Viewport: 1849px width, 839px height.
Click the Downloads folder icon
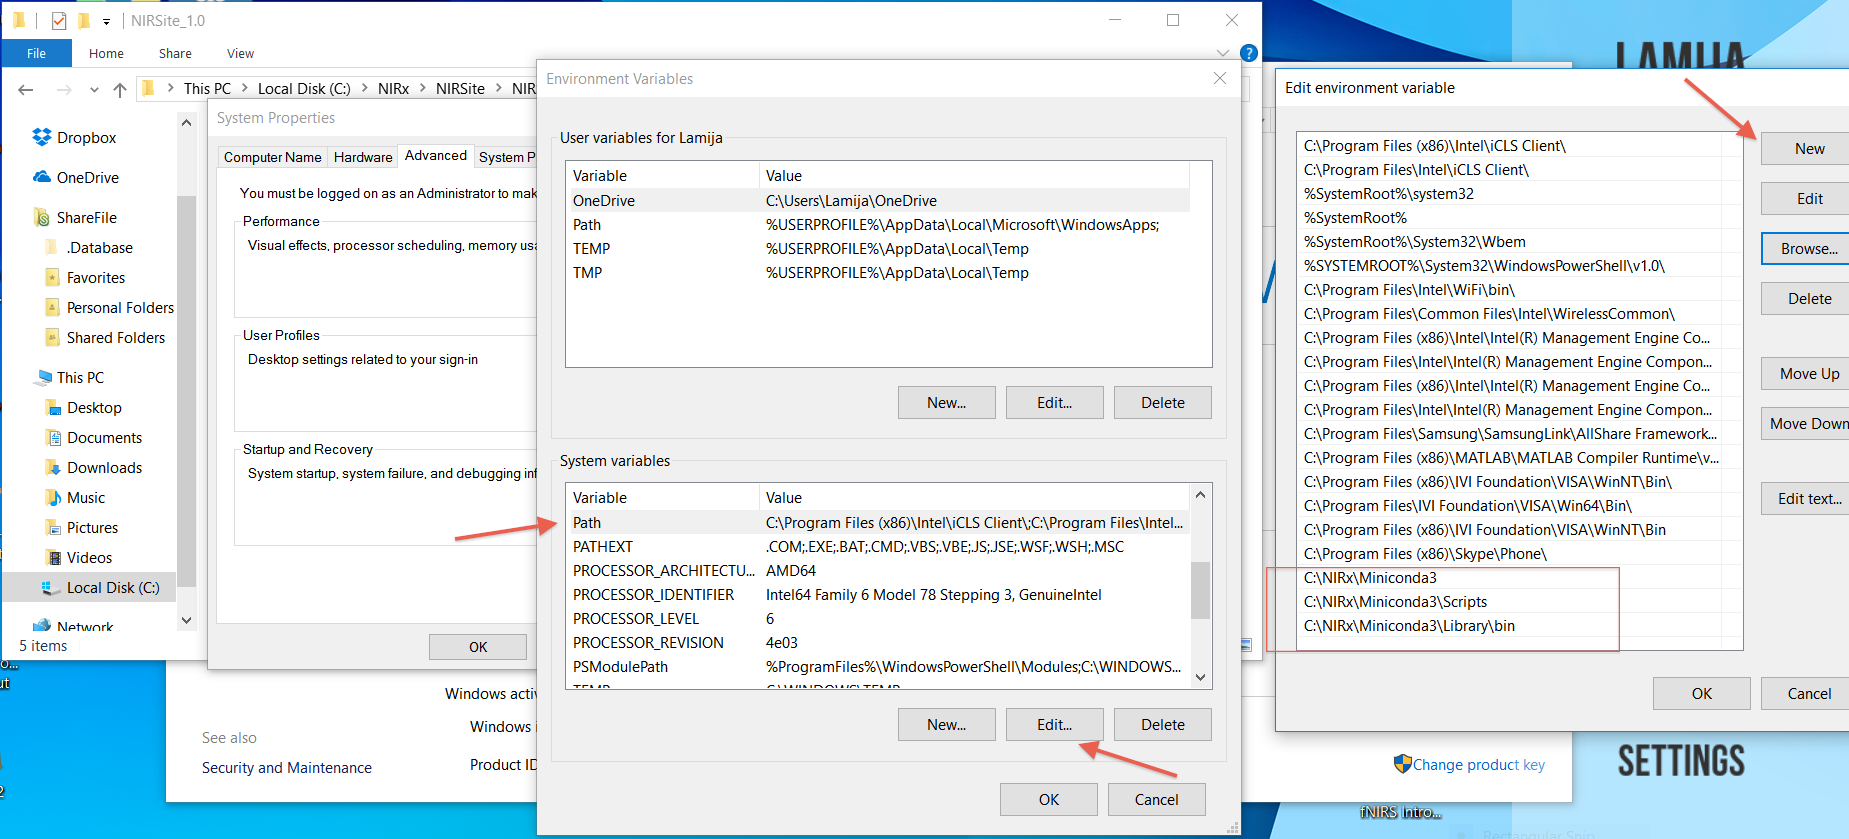point(53,467)
